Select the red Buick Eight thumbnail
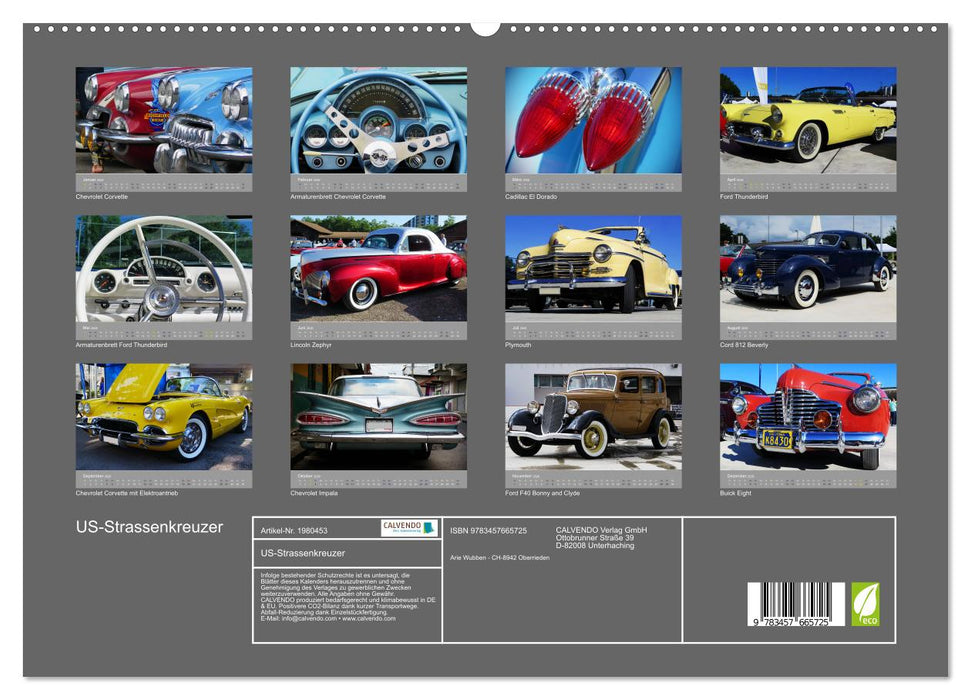 (x=806, y=420)
